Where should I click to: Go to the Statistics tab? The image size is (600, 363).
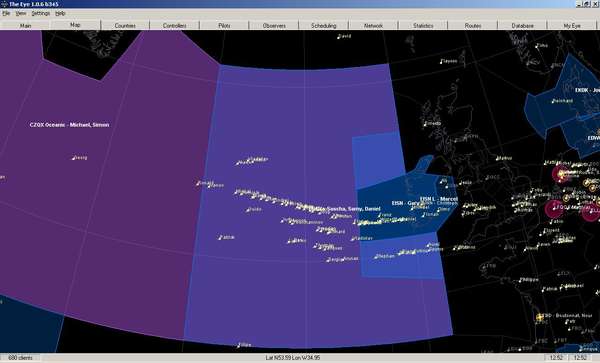[x=423, y=26]
